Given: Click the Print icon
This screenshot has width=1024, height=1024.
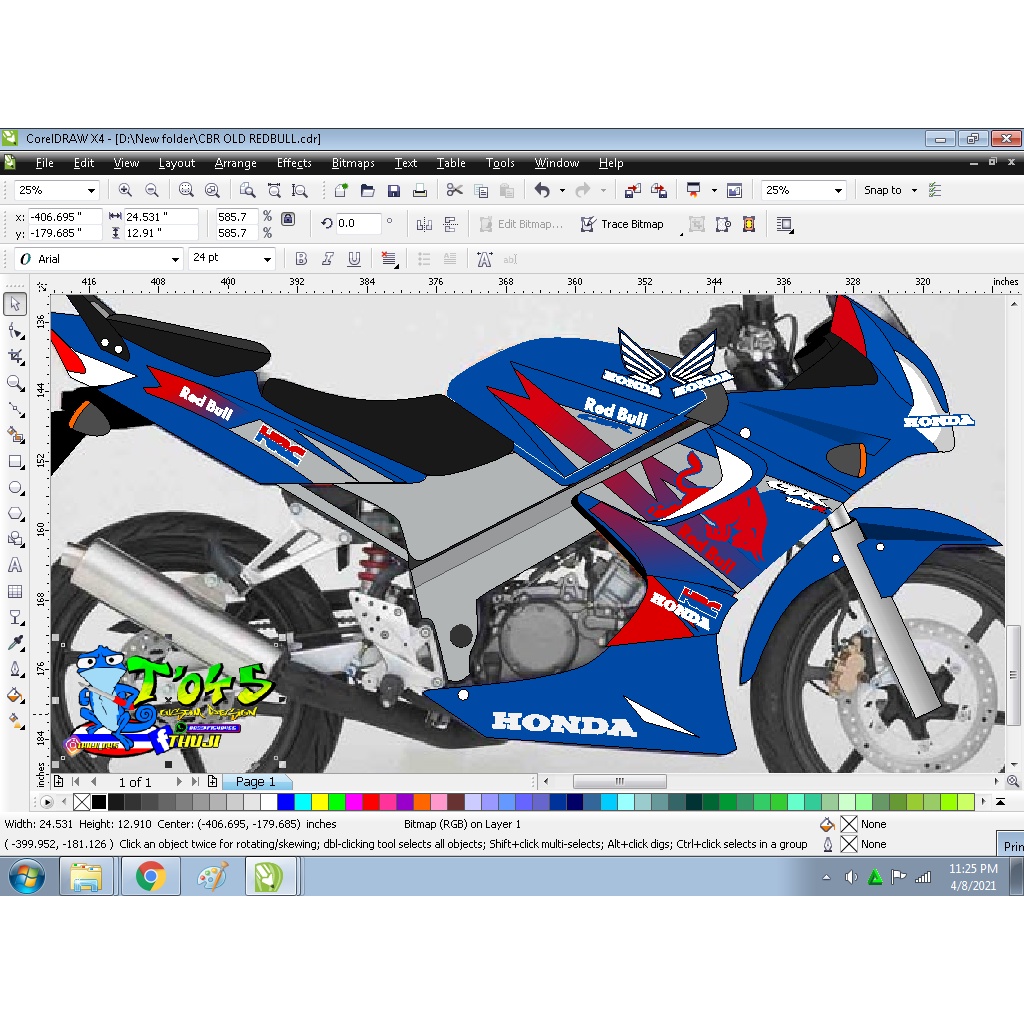Looking at the screenshot, I should (x=420, y=190).
